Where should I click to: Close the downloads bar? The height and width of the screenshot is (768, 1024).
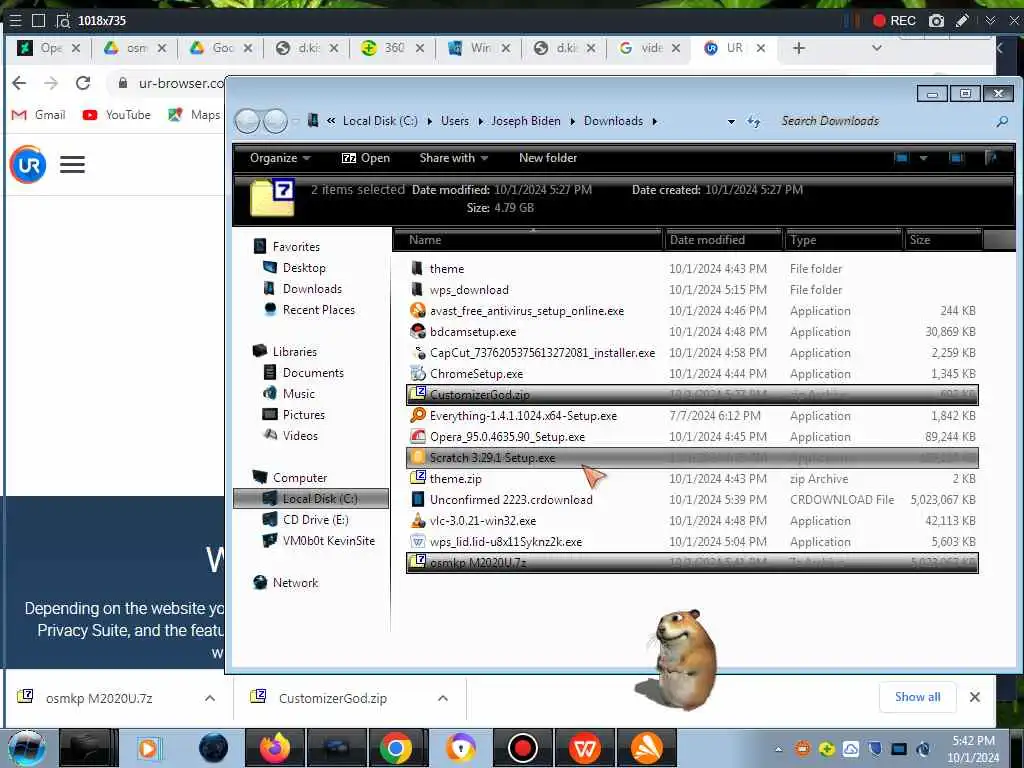pos(974,697)
